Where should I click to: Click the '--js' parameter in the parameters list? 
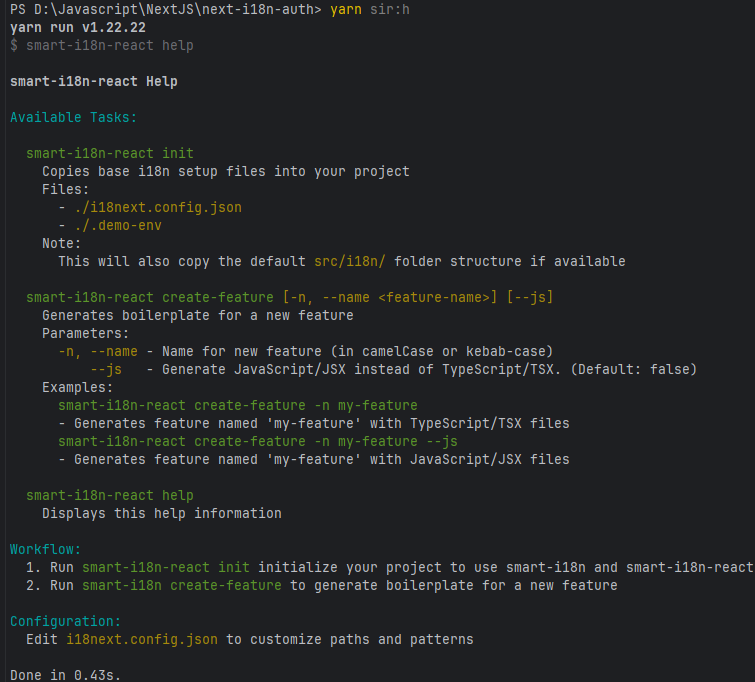[106, 369]
